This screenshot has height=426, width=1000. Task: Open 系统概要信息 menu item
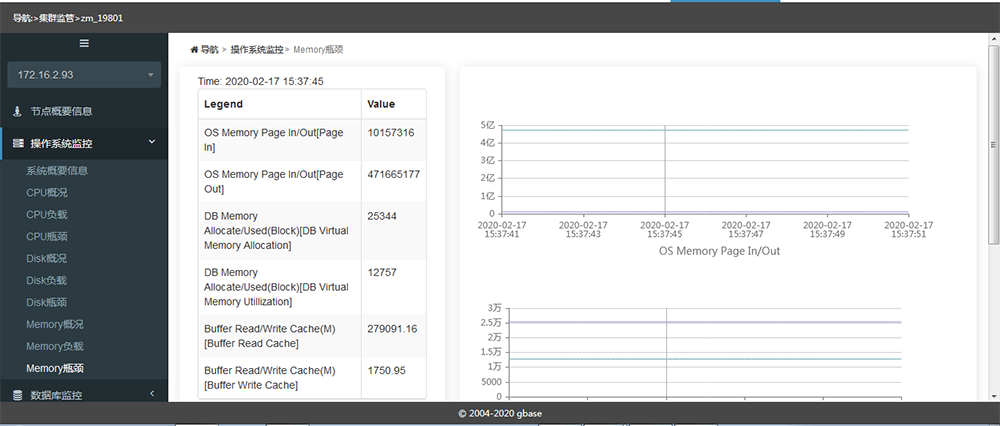pos(57,171)
